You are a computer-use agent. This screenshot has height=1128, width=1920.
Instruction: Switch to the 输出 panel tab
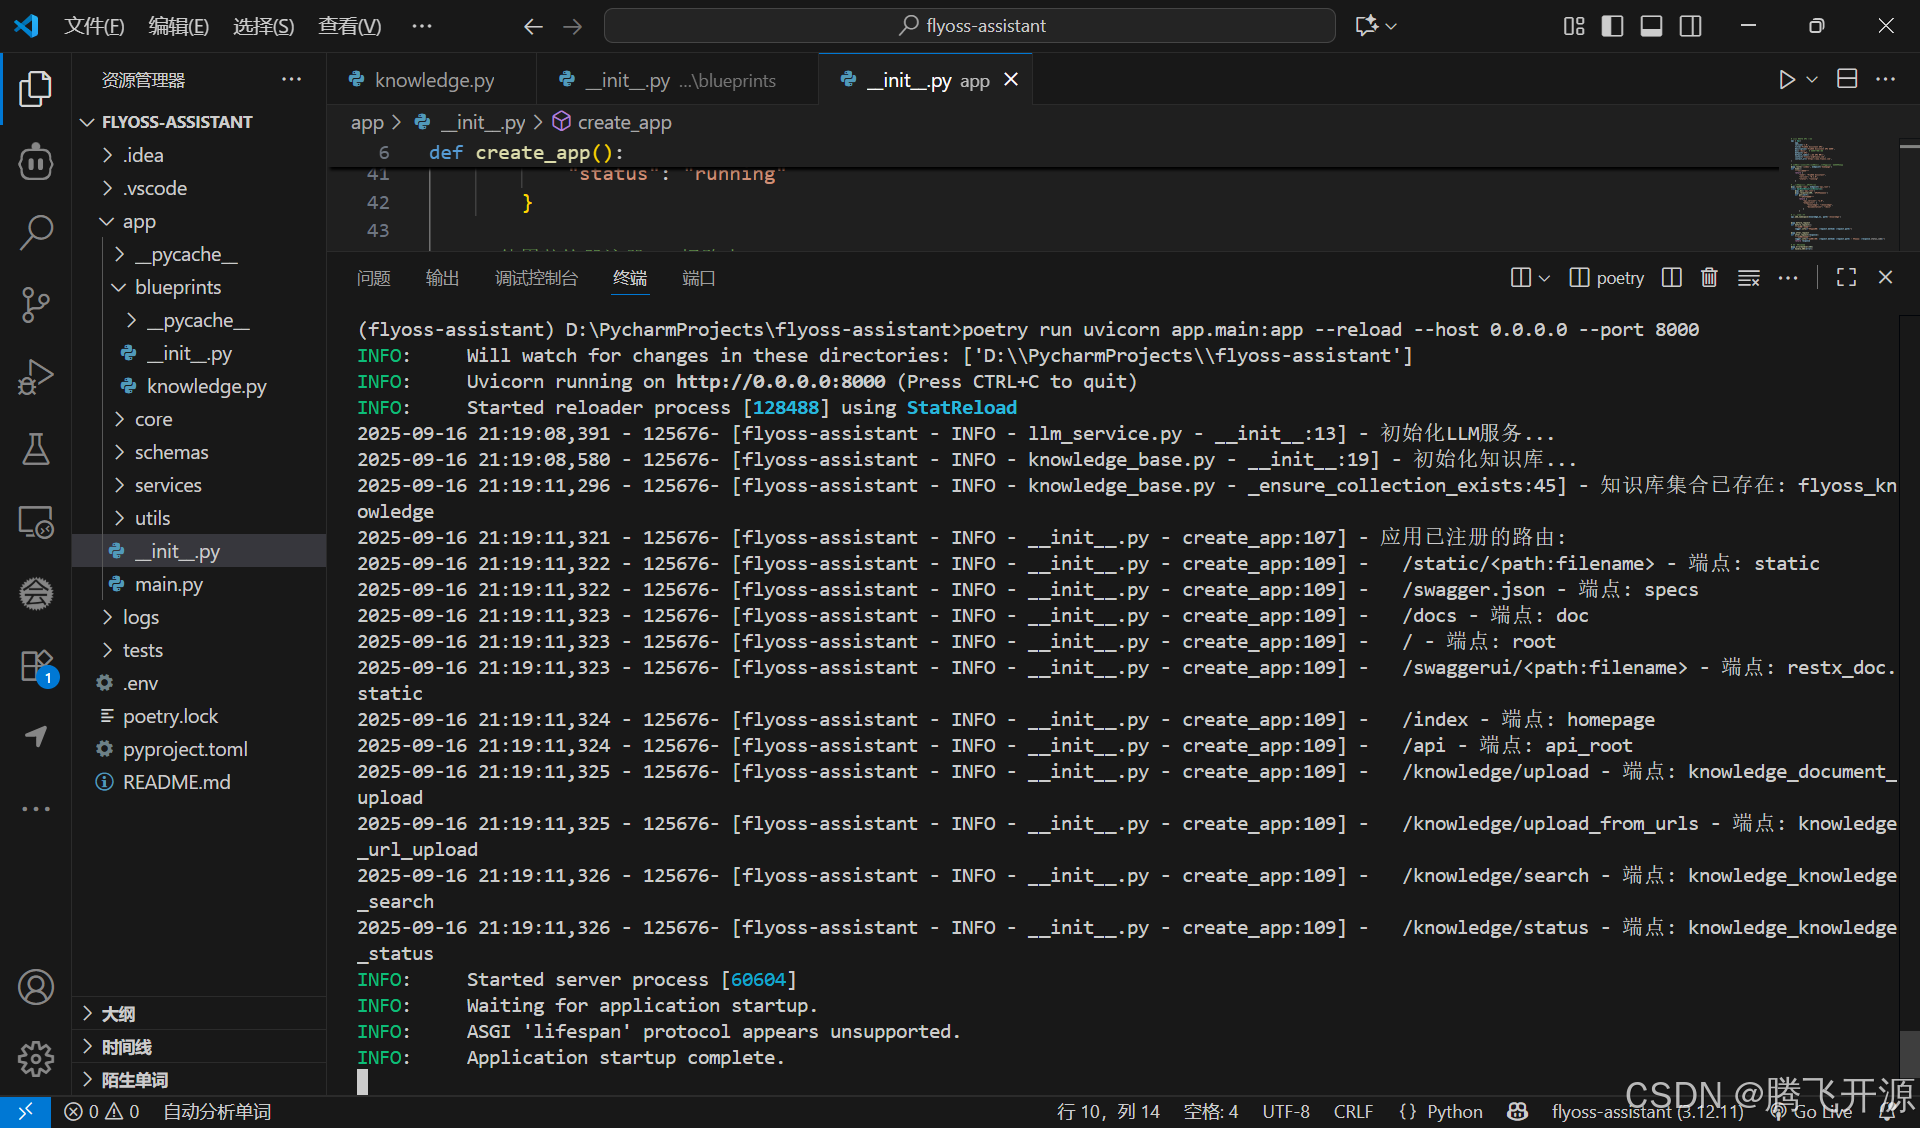442,278
